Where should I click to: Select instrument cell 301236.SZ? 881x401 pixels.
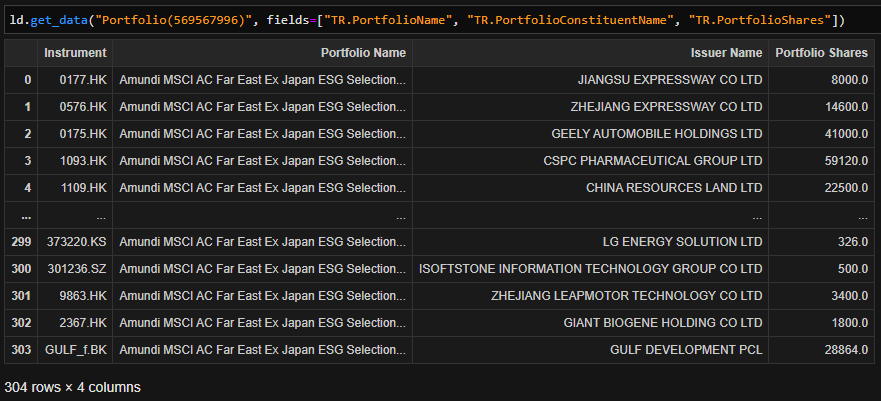(x=77, y=268)
